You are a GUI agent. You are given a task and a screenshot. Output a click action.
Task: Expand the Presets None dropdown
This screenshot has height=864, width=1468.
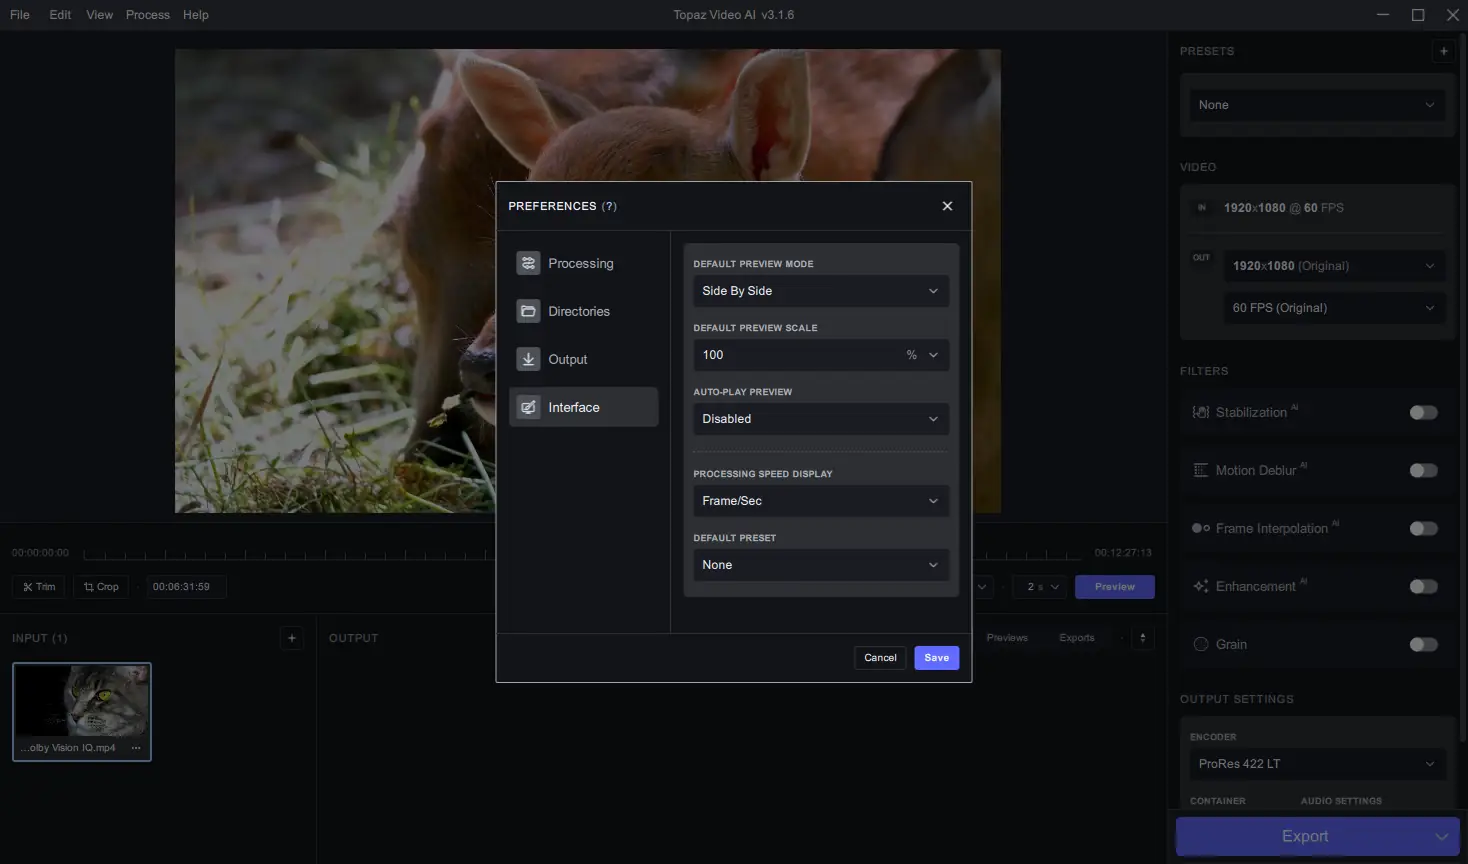1317,105
